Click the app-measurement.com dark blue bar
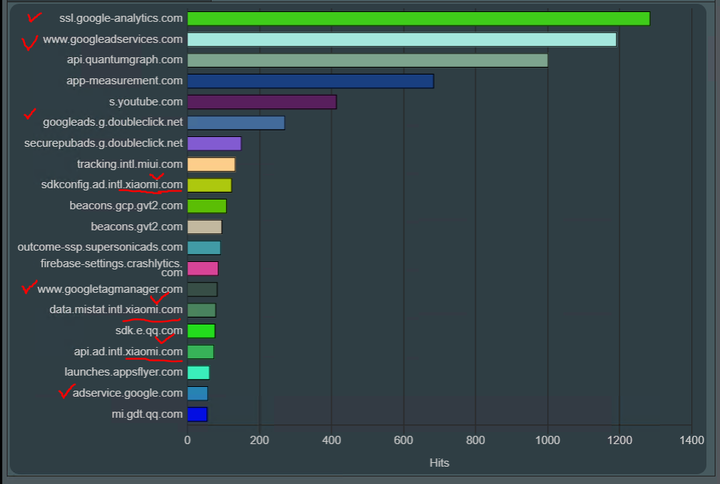The width and height of the screenshot is (720, 484). [310, 81]
